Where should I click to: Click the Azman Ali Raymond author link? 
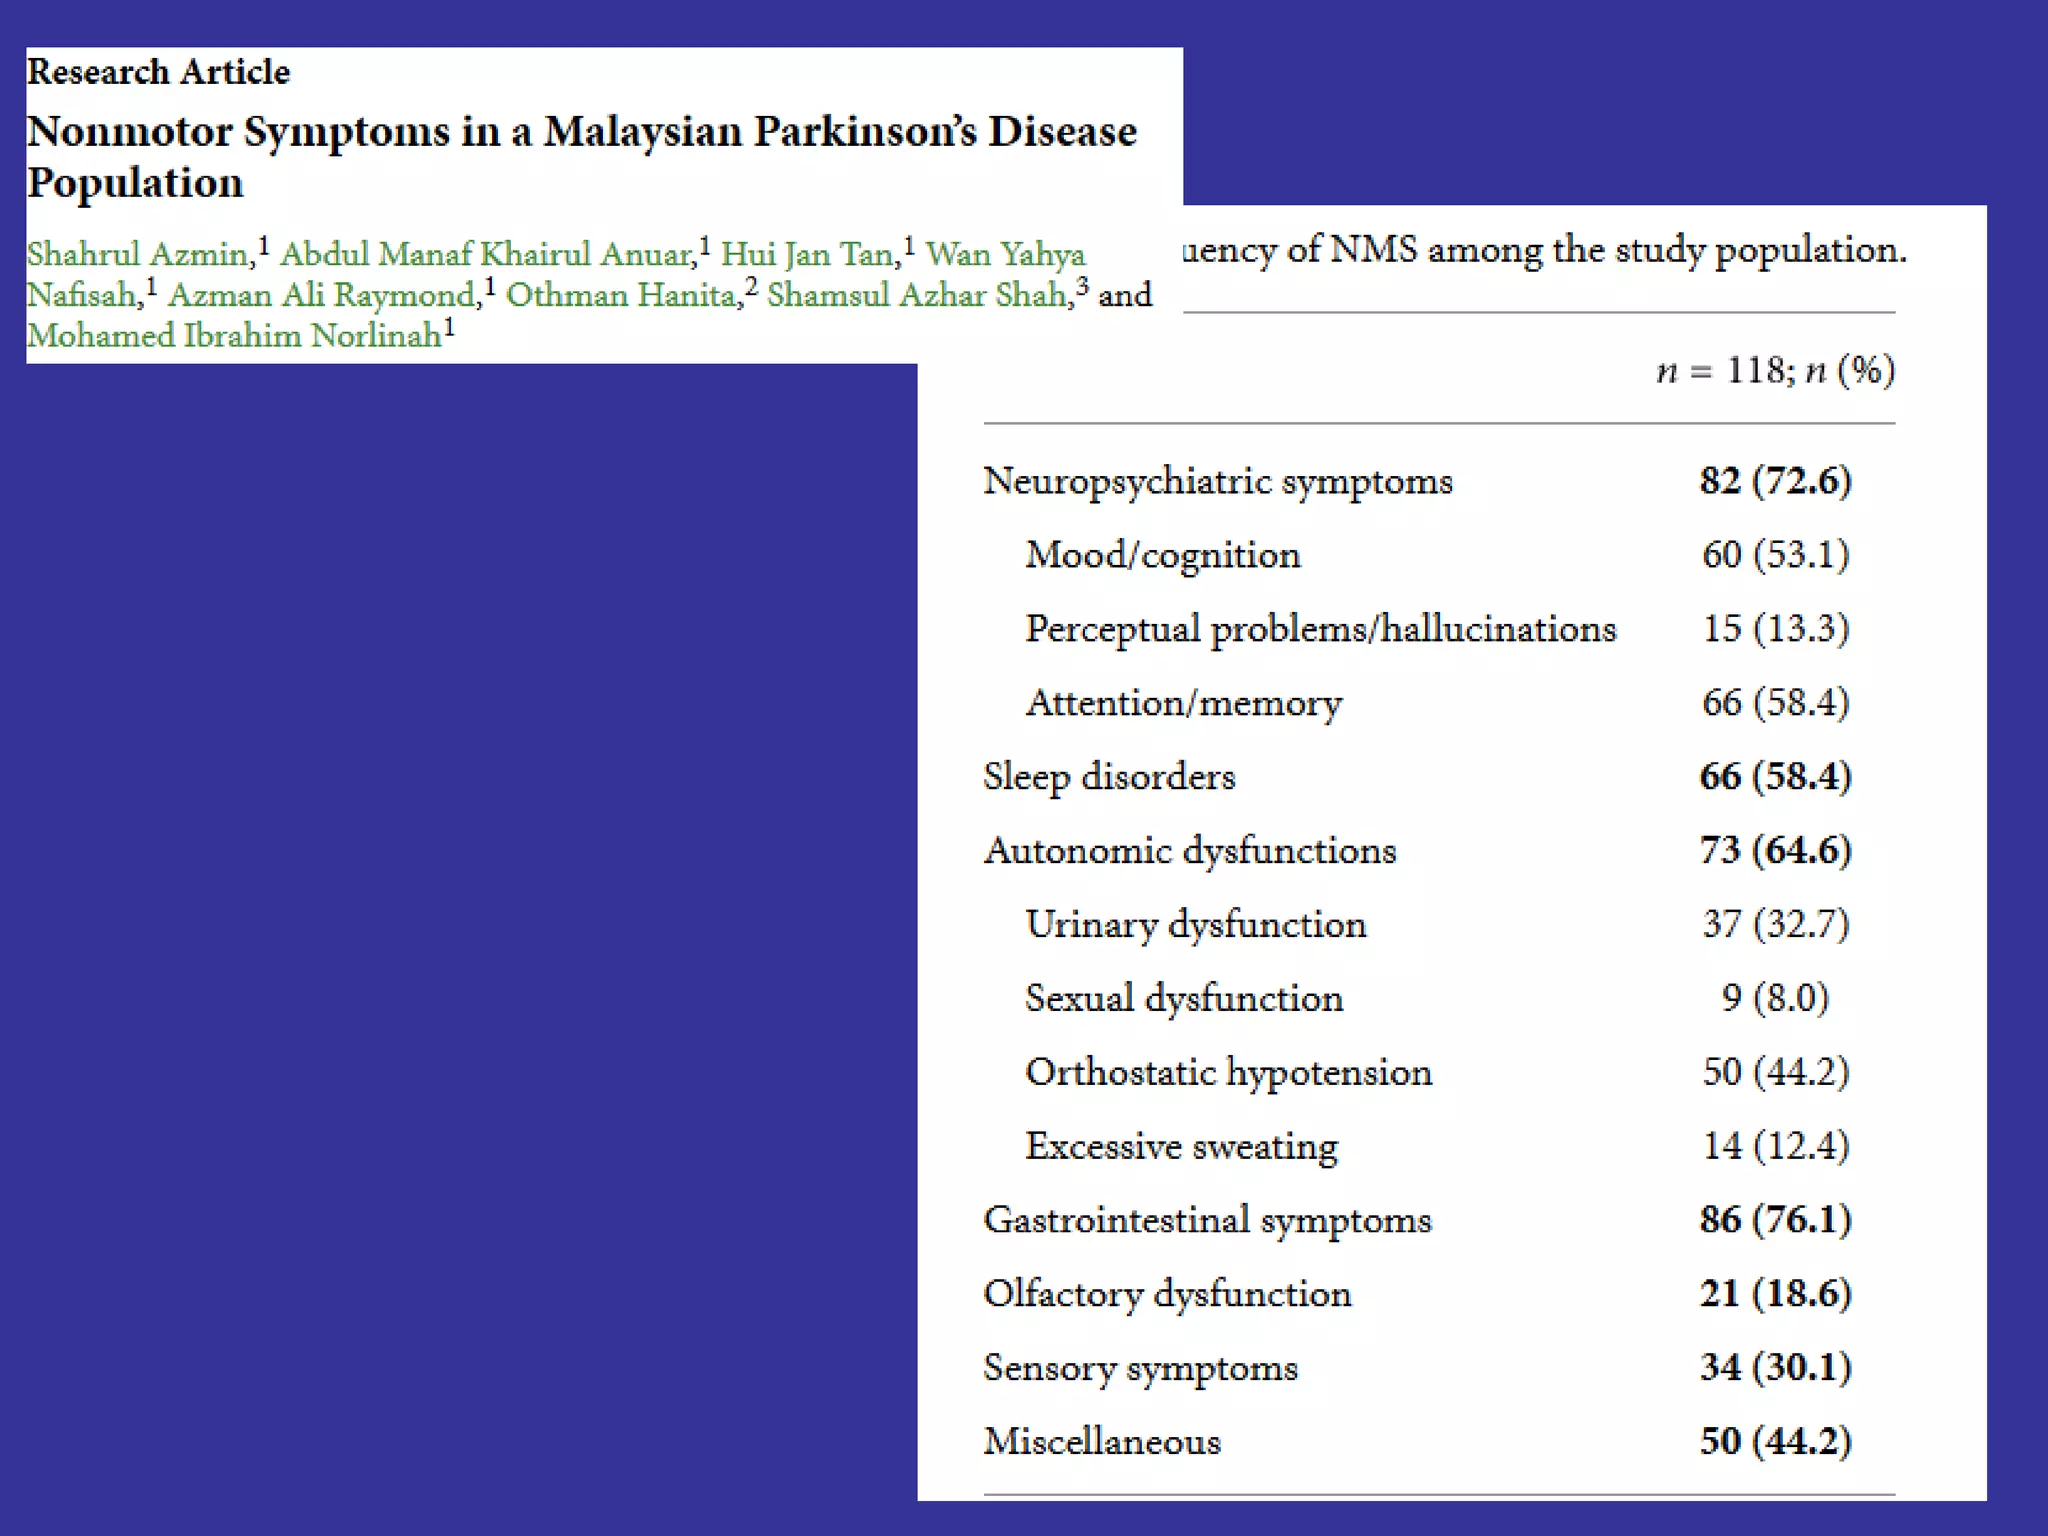tap(321, 295)
